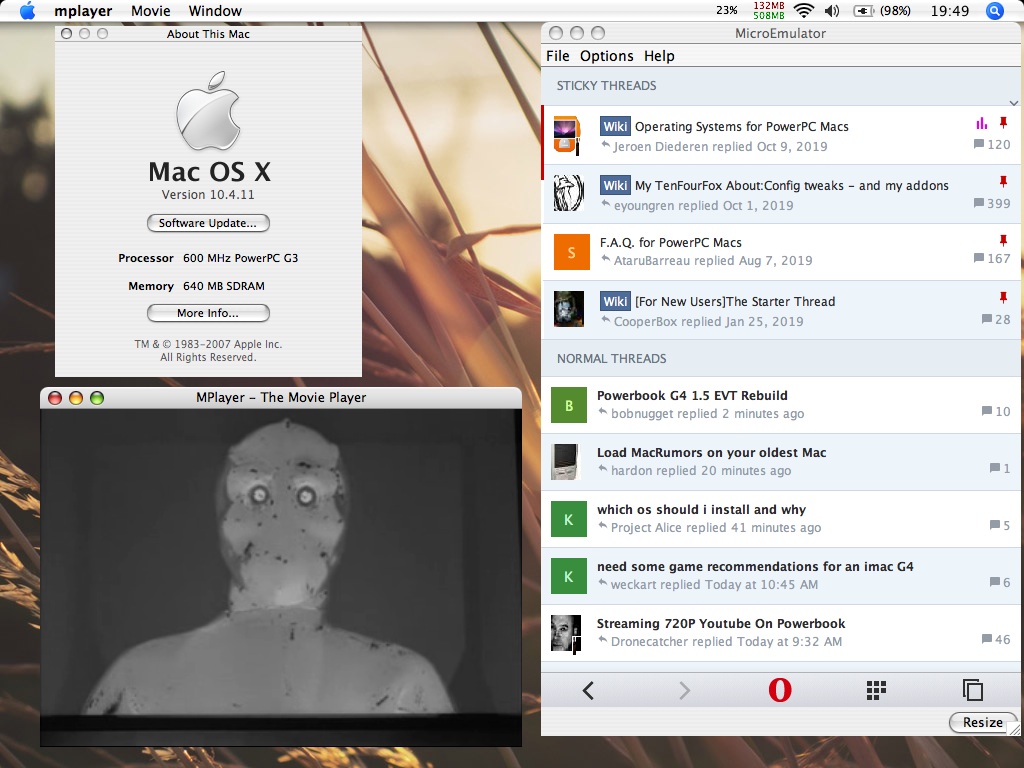Image resolution: width=1024 pixels, height=768 pixels.
Task: Open Load MacRumors on your oldest Mac
Action: coord(711,453)
